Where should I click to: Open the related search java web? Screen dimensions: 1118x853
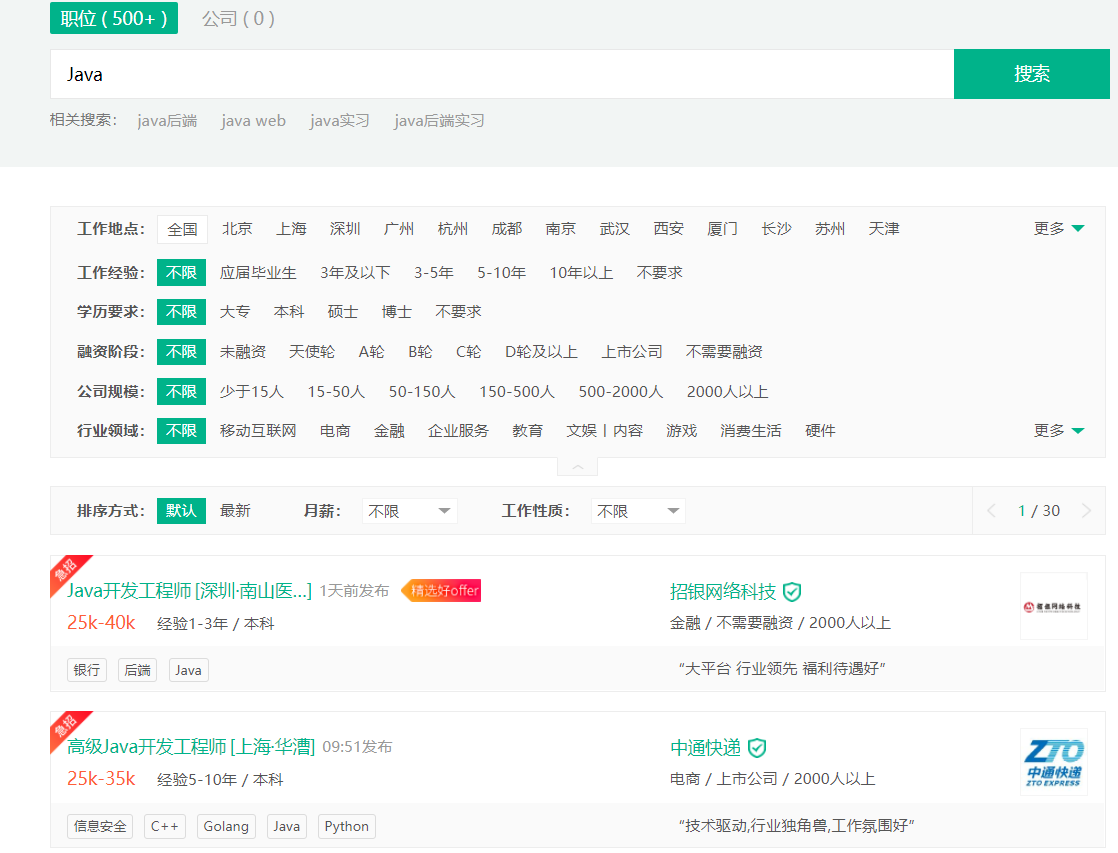pos(253,121)
